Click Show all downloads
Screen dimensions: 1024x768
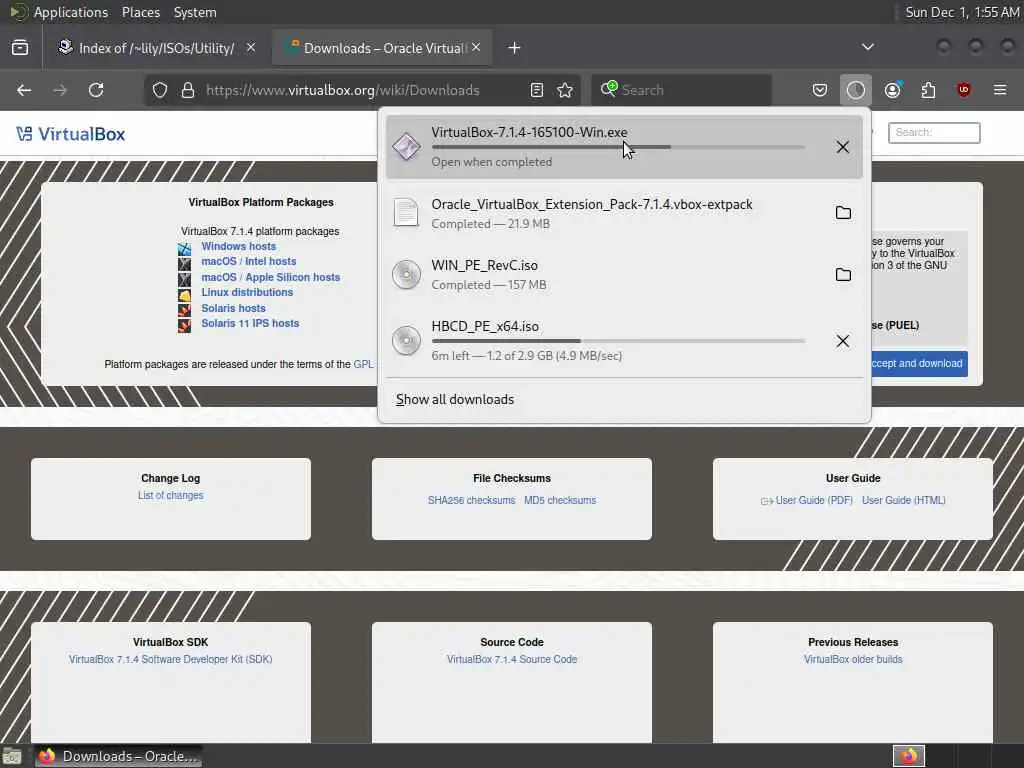[x=455, y=399]
